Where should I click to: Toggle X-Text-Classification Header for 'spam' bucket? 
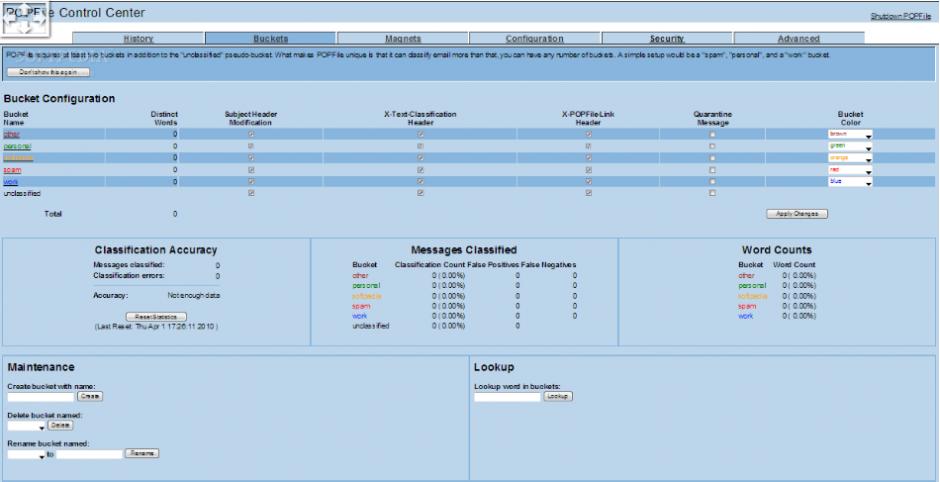[420, 170]
